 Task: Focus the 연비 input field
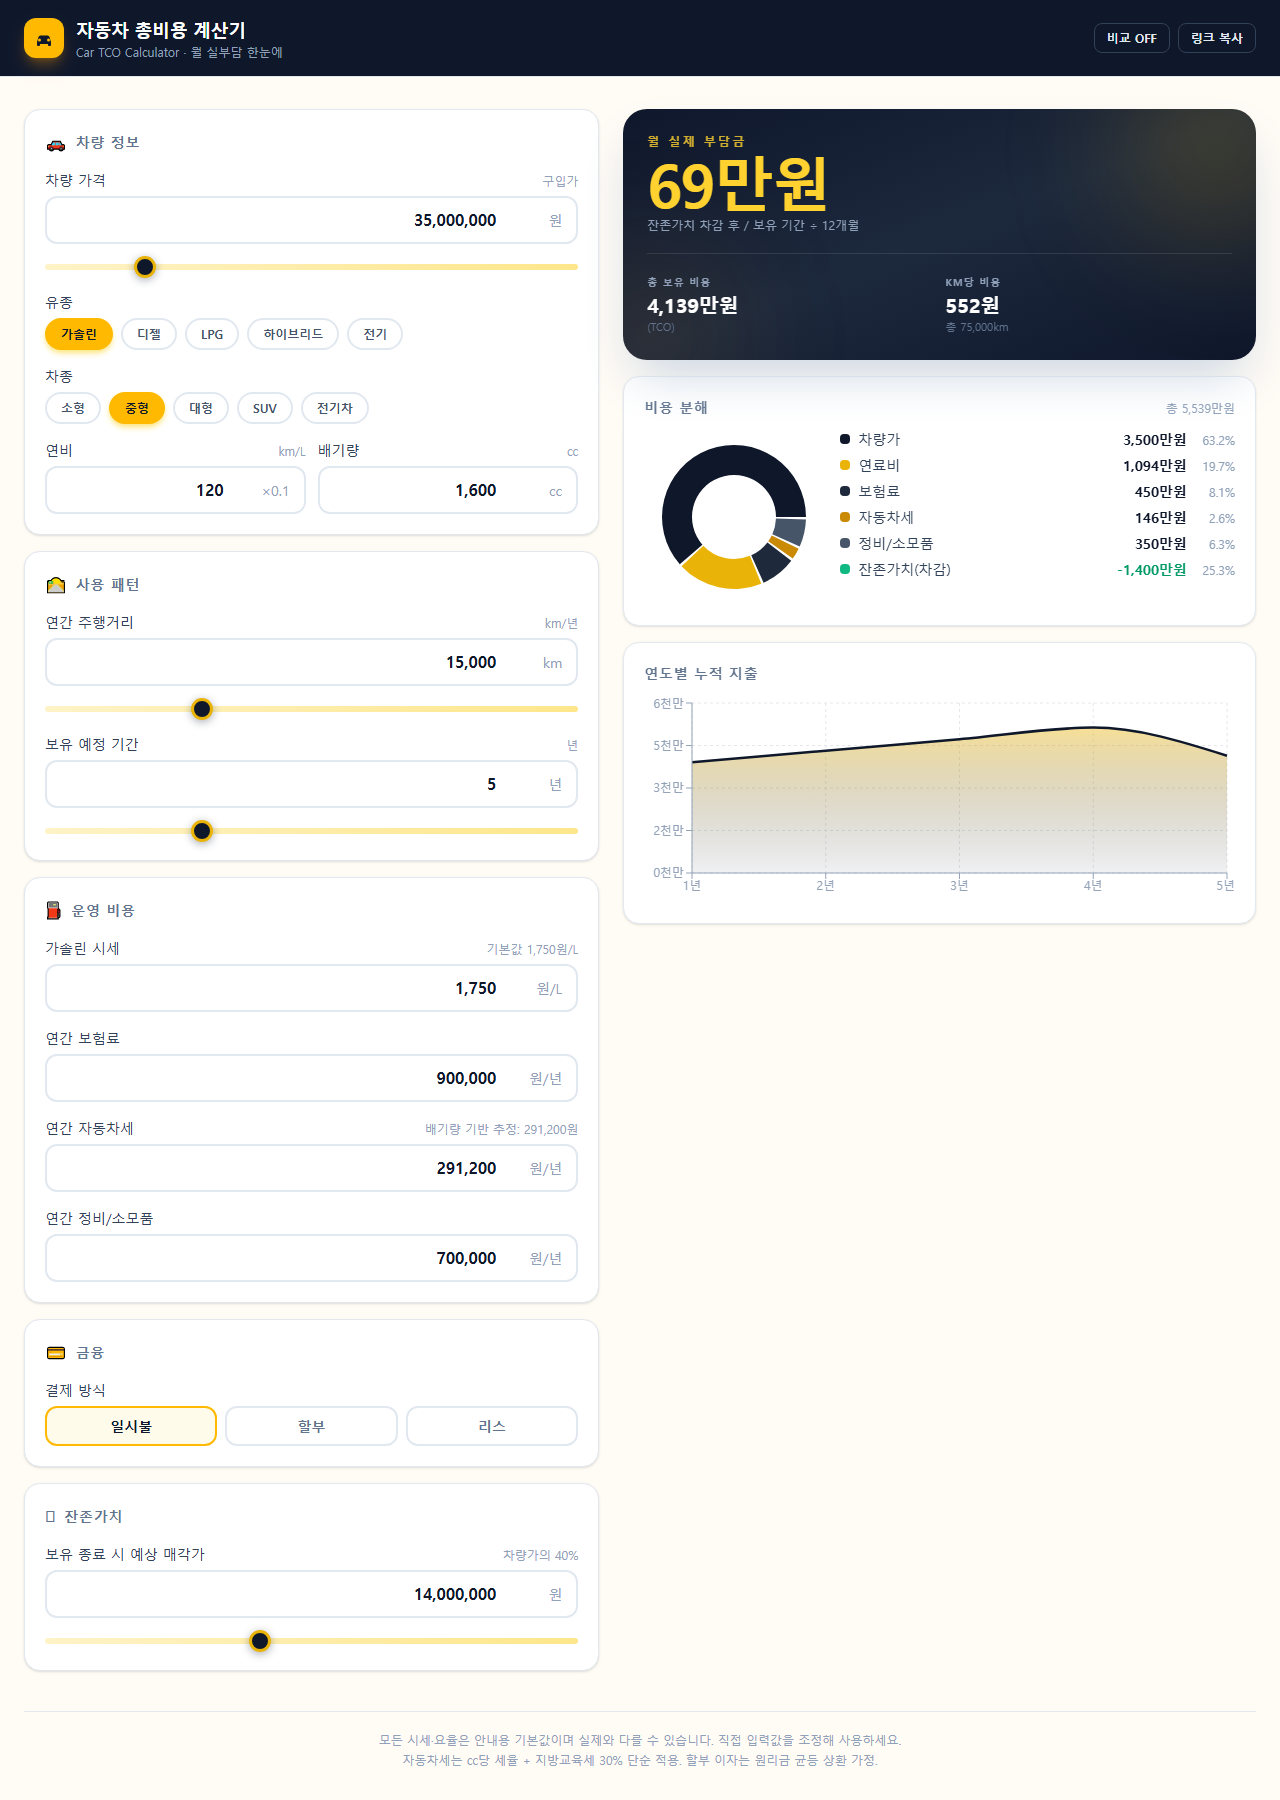coord(175,490)
